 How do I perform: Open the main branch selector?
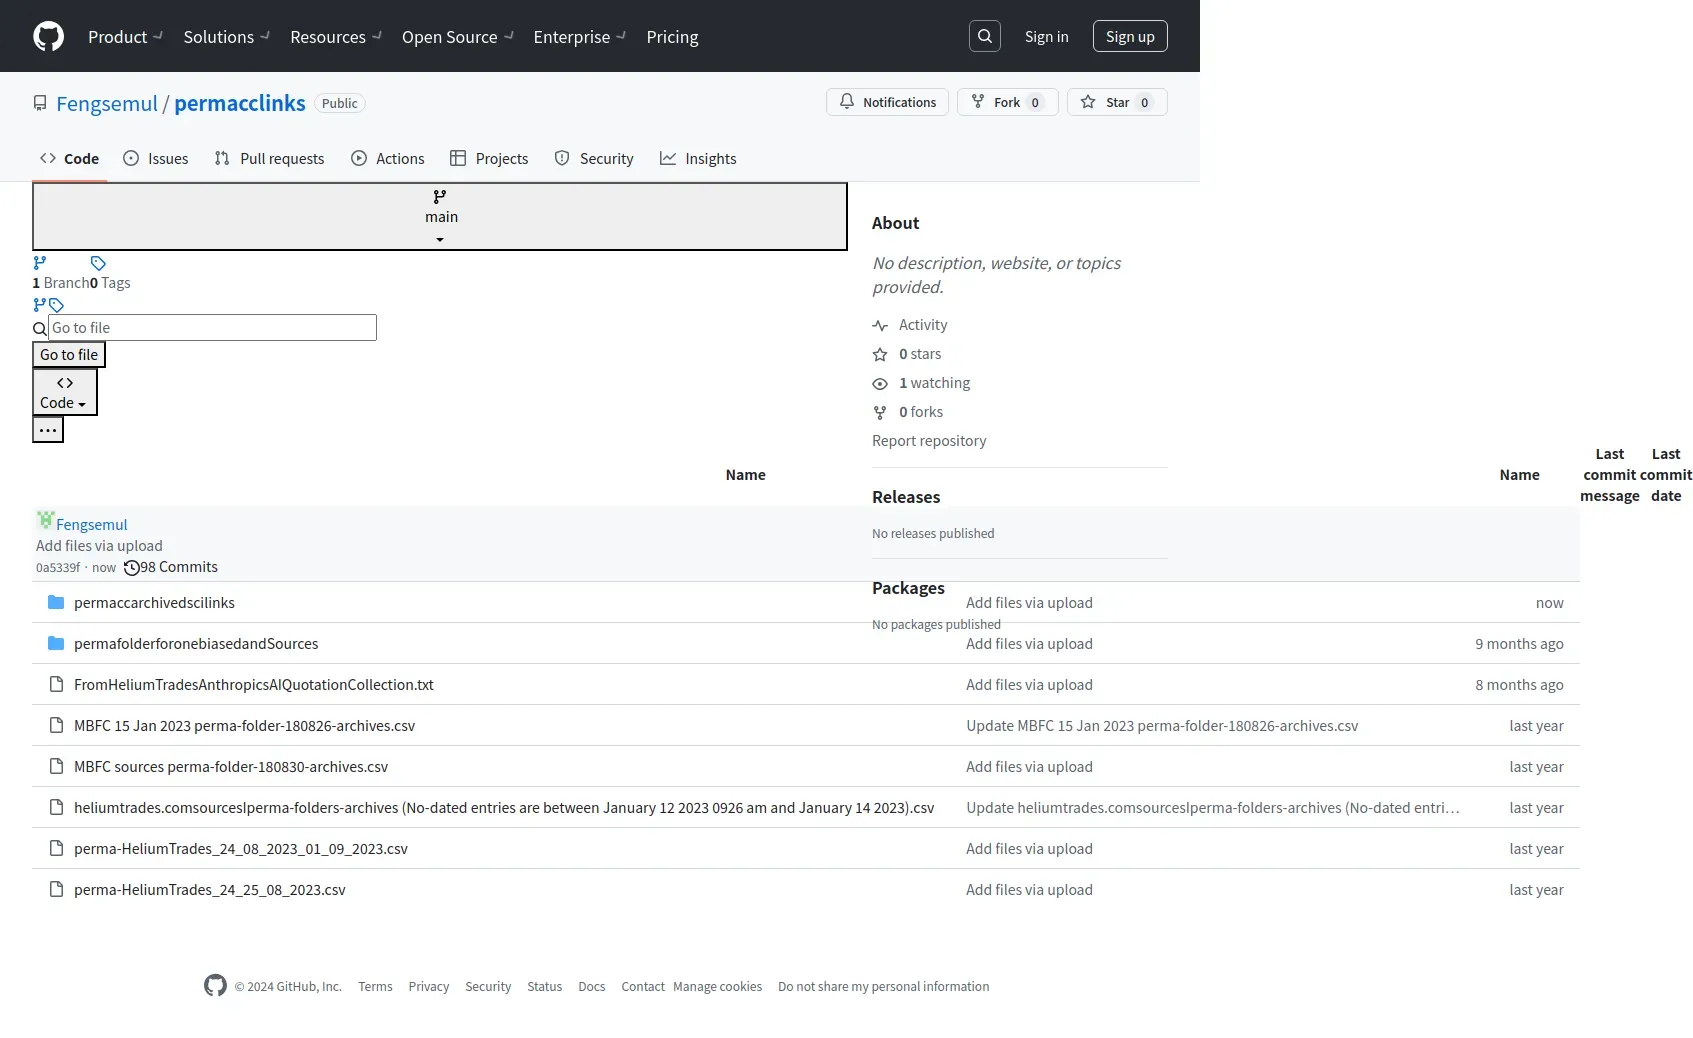[x=440, y=216]
